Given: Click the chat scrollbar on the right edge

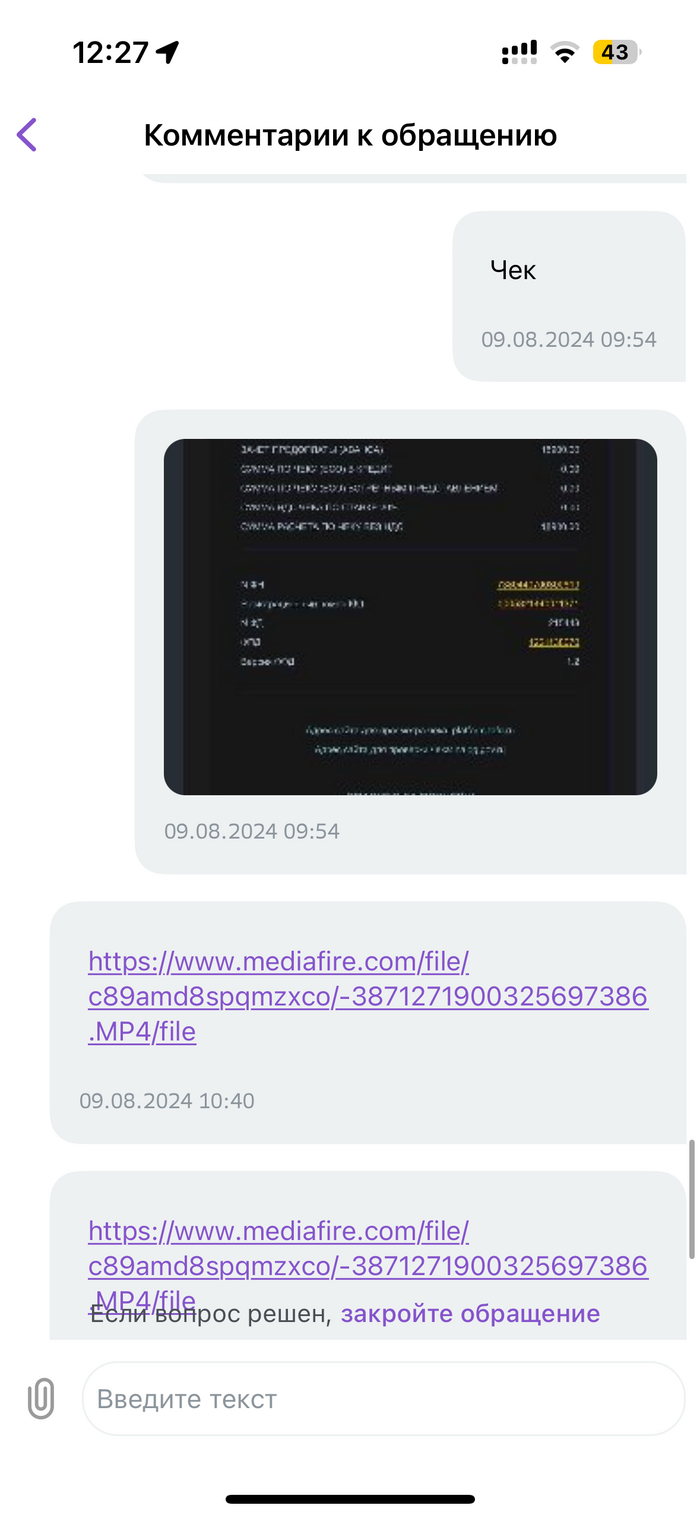Looking at the screenshot, I should pos(691,1199).
